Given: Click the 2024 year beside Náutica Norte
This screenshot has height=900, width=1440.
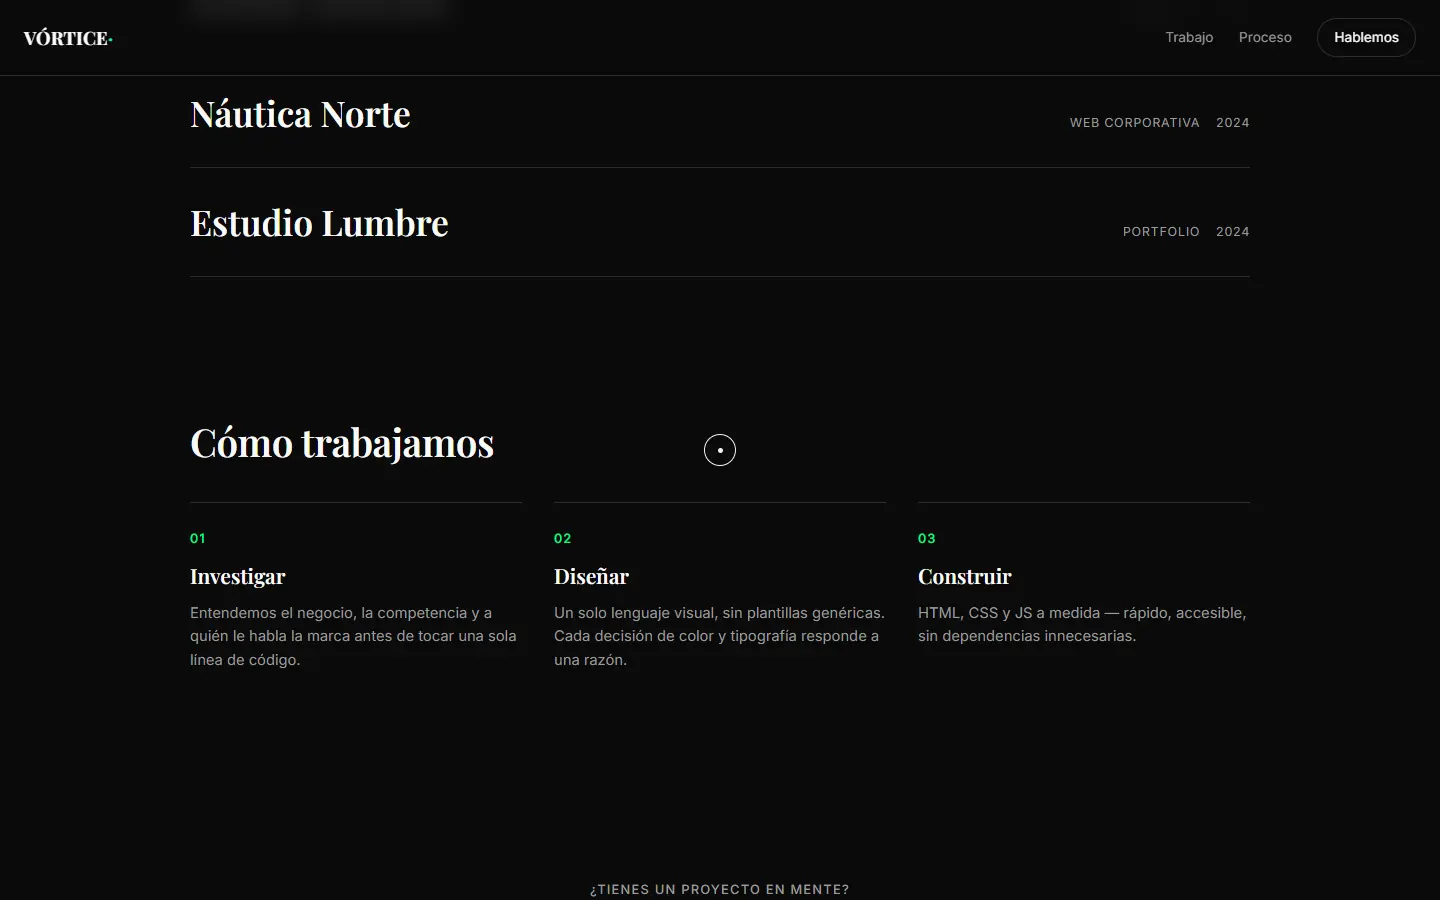Looking at the screenshot, I should [1233, 122].
